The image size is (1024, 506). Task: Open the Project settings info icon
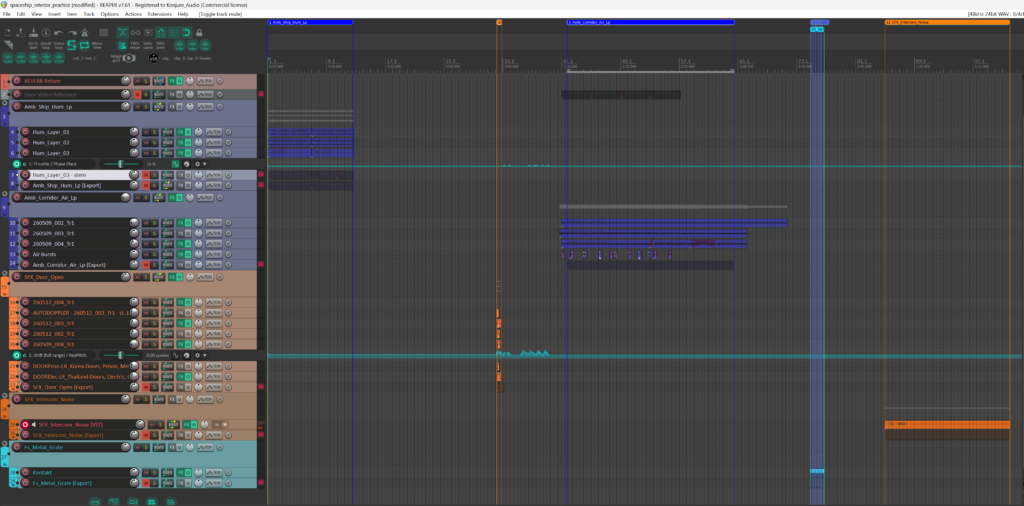click(x=46, y=33)
